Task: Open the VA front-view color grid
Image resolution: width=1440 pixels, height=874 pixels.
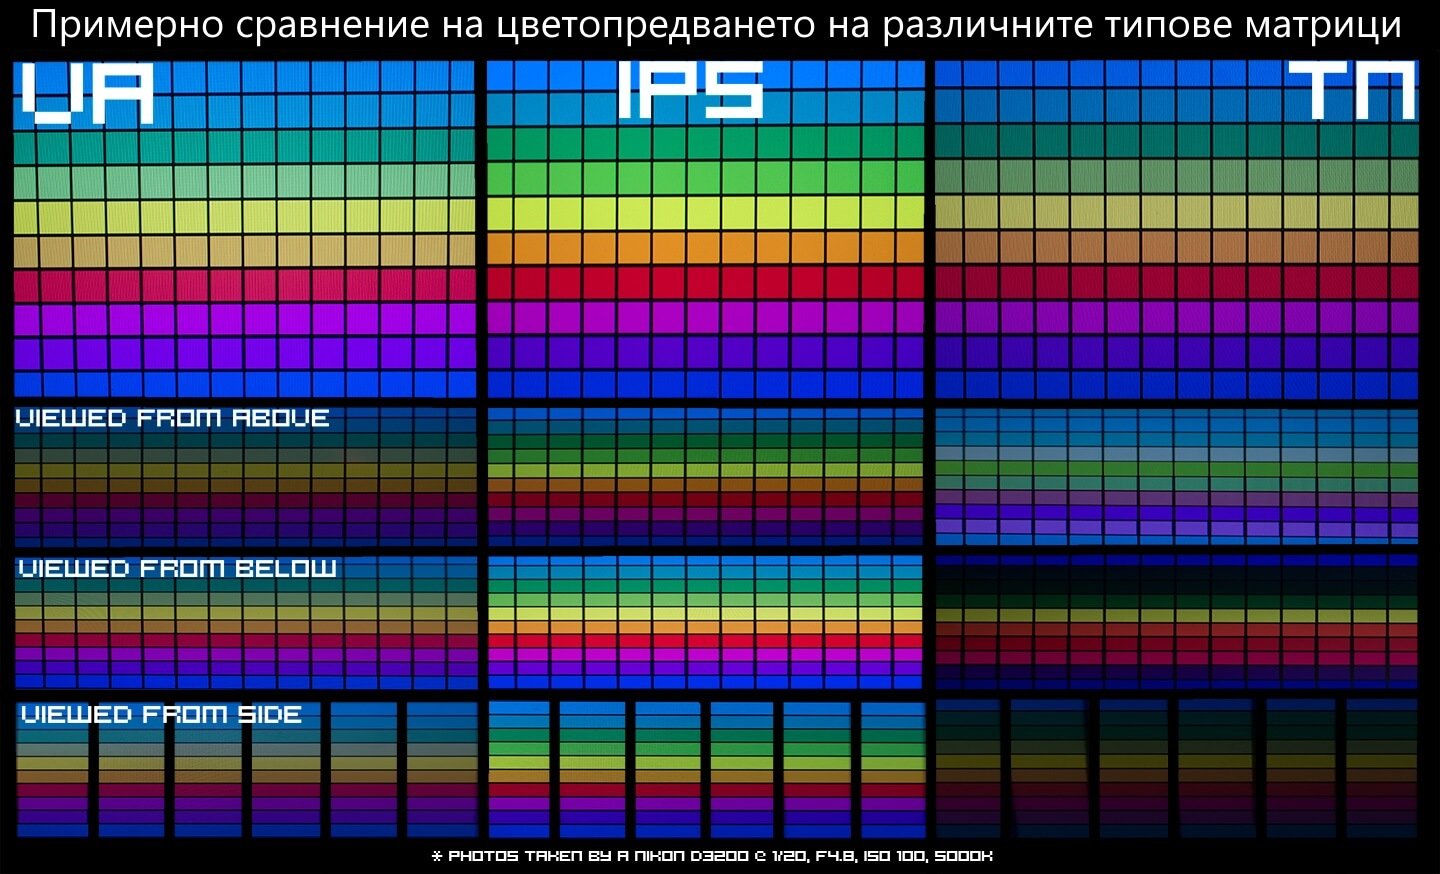Action: (245, 229)
